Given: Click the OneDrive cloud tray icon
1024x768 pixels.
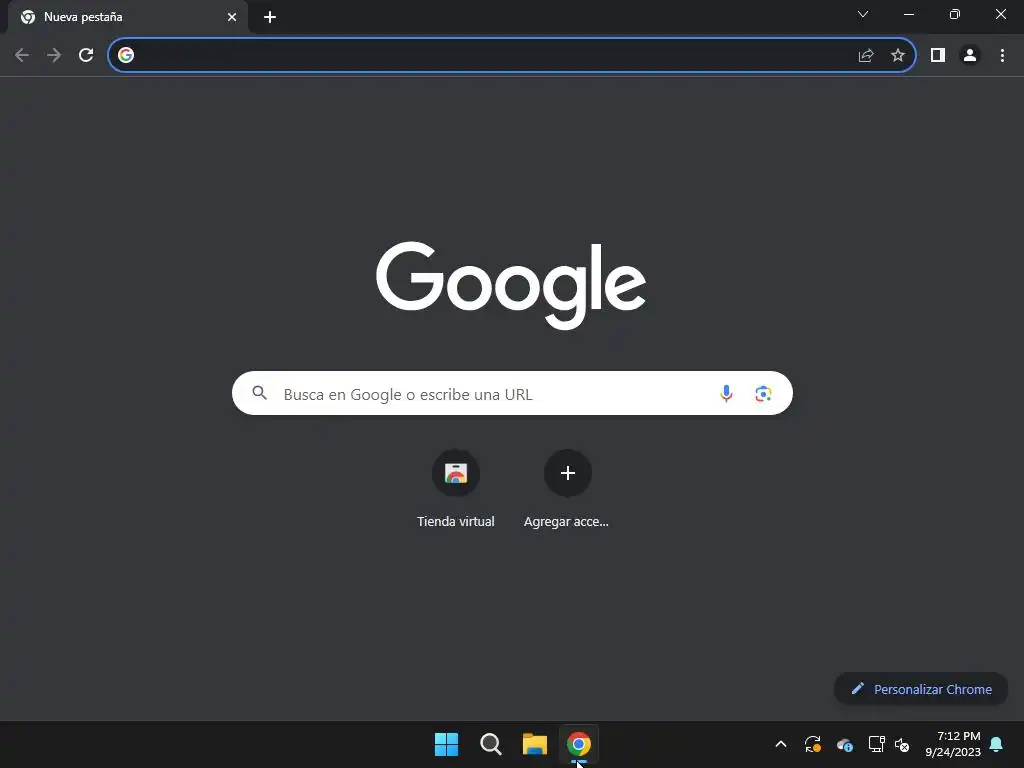Looking at the screenshot, I should 844,744.
